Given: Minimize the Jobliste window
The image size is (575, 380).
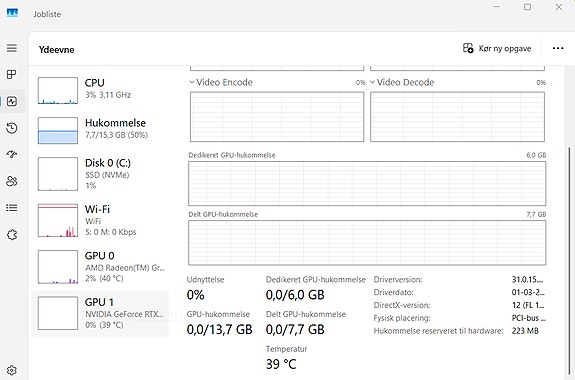Looking at the screenshot, I should coord(497,7).
